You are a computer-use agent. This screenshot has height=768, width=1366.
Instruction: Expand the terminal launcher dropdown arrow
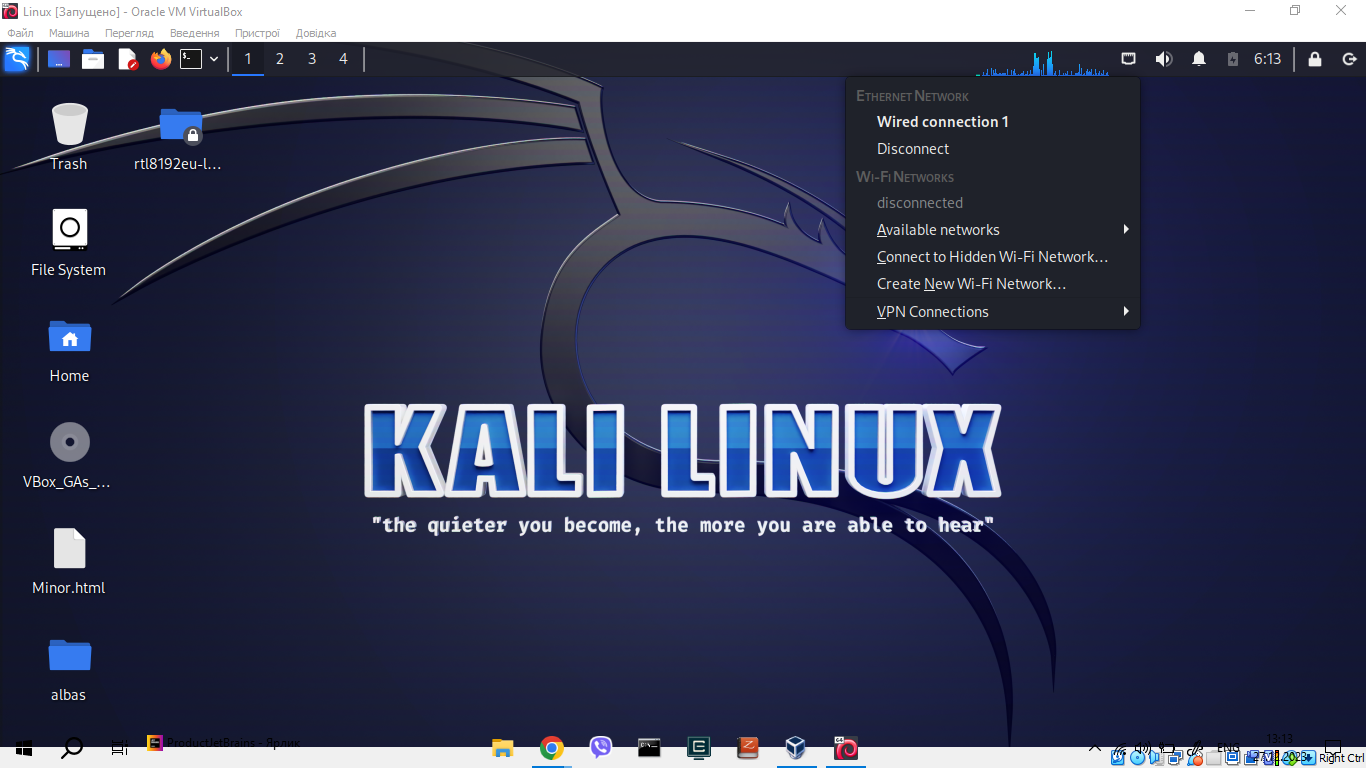214,59
